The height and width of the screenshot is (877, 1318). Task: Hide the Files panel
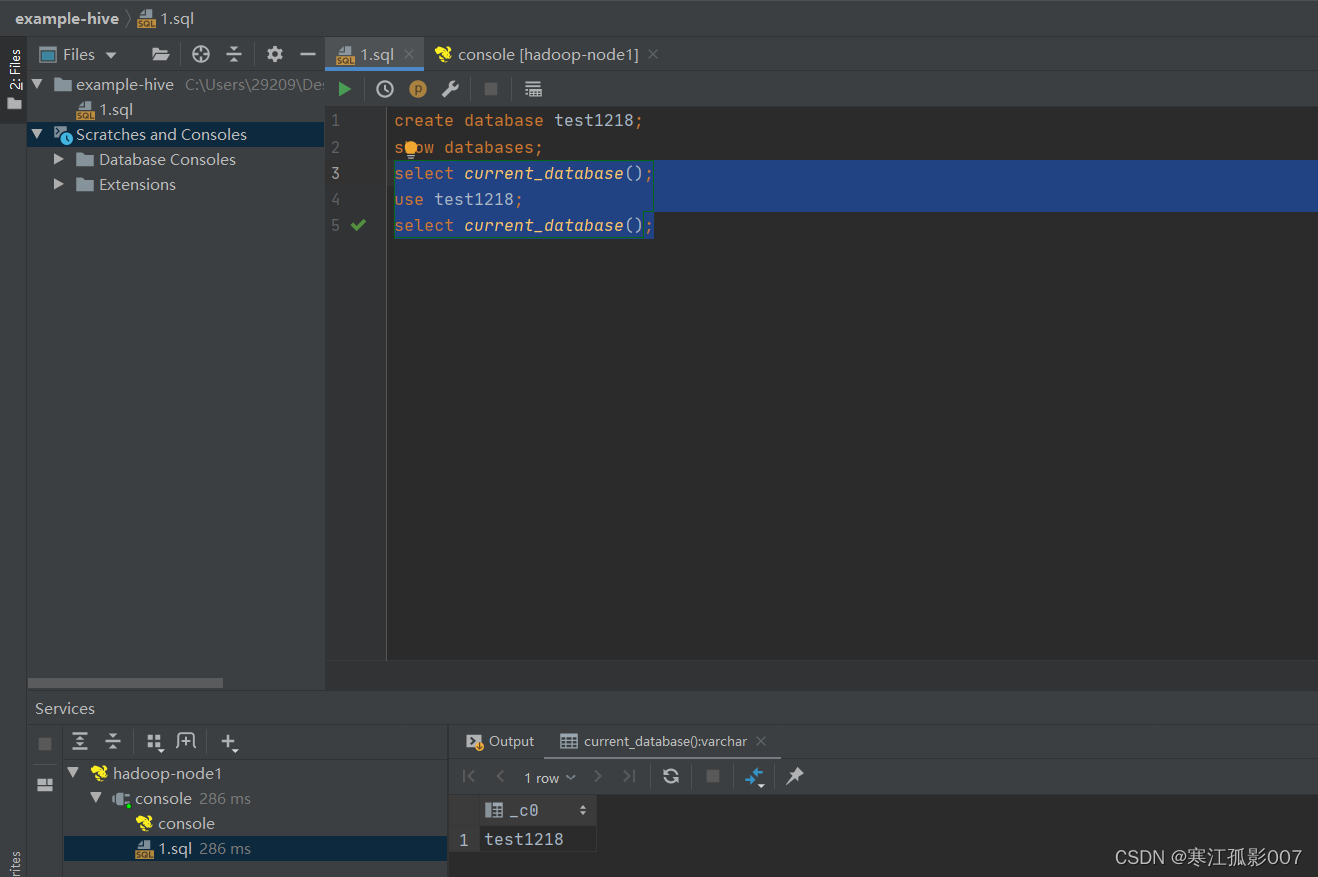pos(308,54)
